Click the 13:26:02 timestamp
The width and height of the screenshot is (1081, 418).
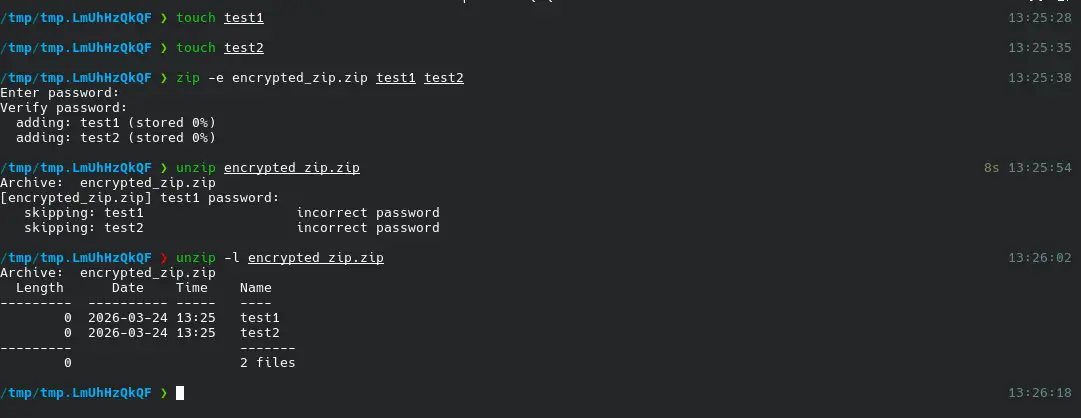1040,258
